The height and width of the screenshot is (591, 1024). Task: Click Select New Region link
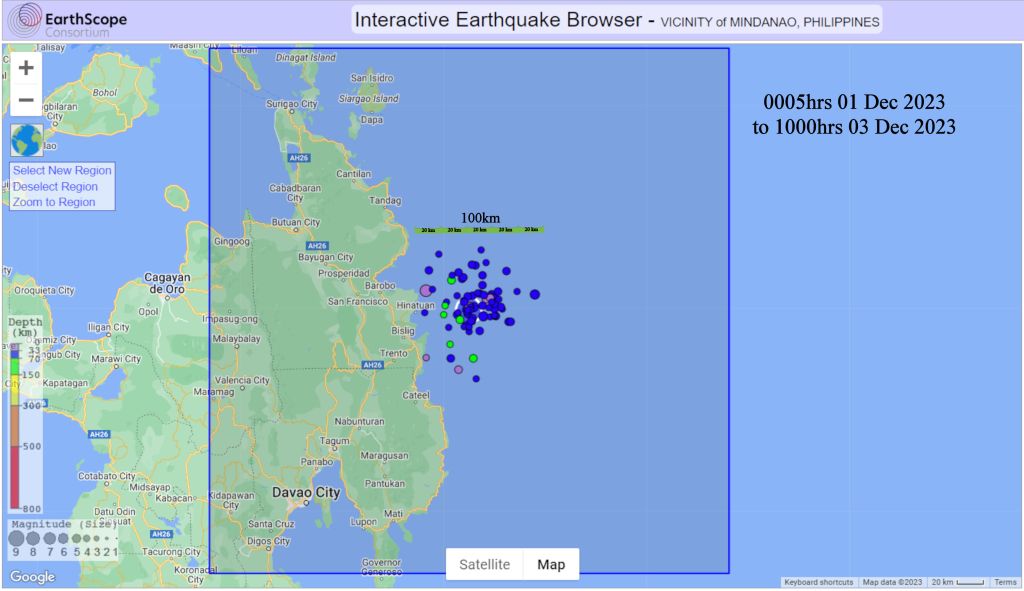[62, 171]
